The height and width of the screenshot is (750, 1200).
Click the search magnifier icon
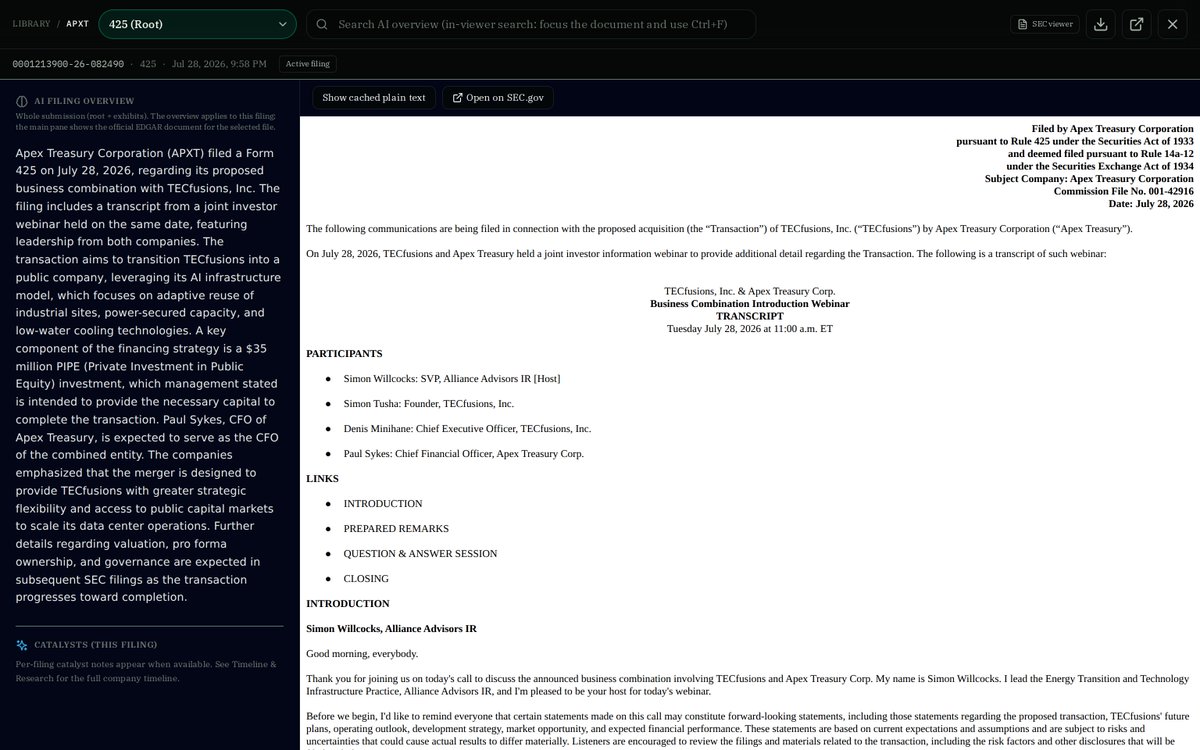(x=322, y=24)
